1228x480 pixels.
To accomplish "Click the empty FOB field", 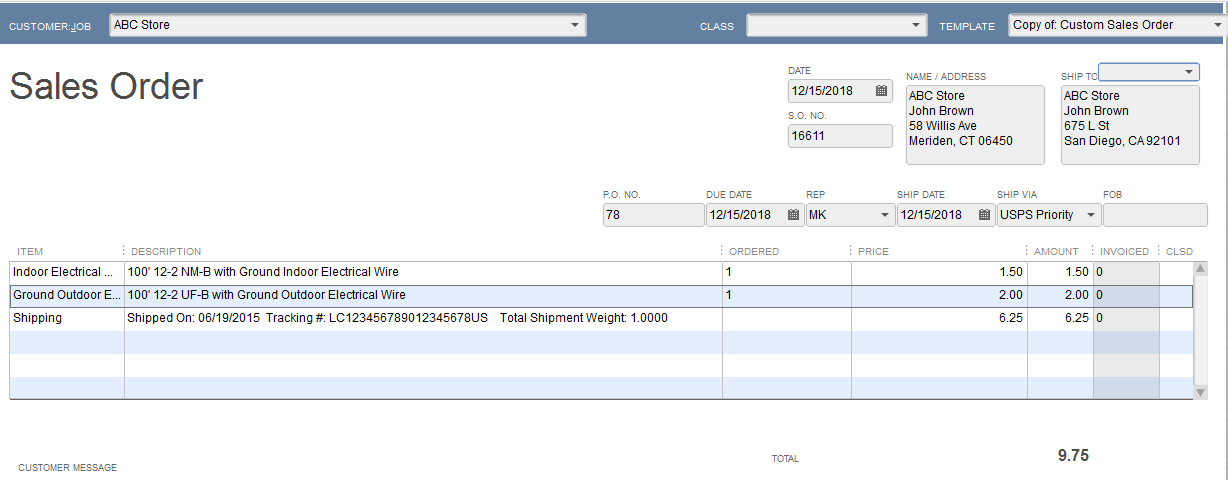I will (1154, 215).
